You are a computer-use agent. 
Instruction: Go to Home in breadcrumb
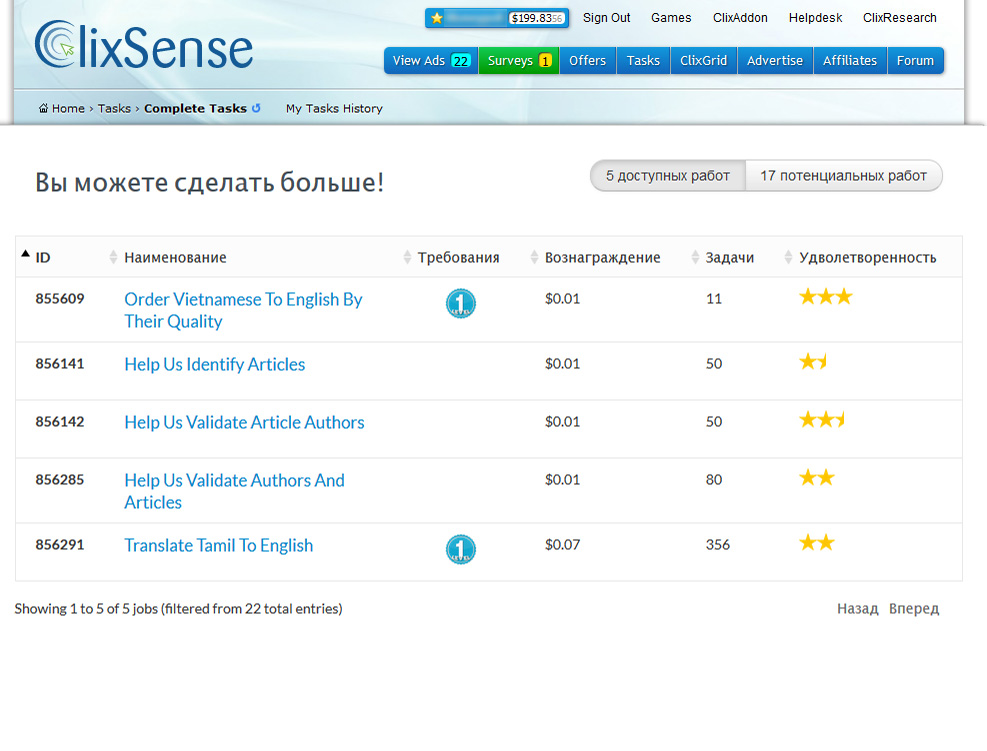point(68,108)
